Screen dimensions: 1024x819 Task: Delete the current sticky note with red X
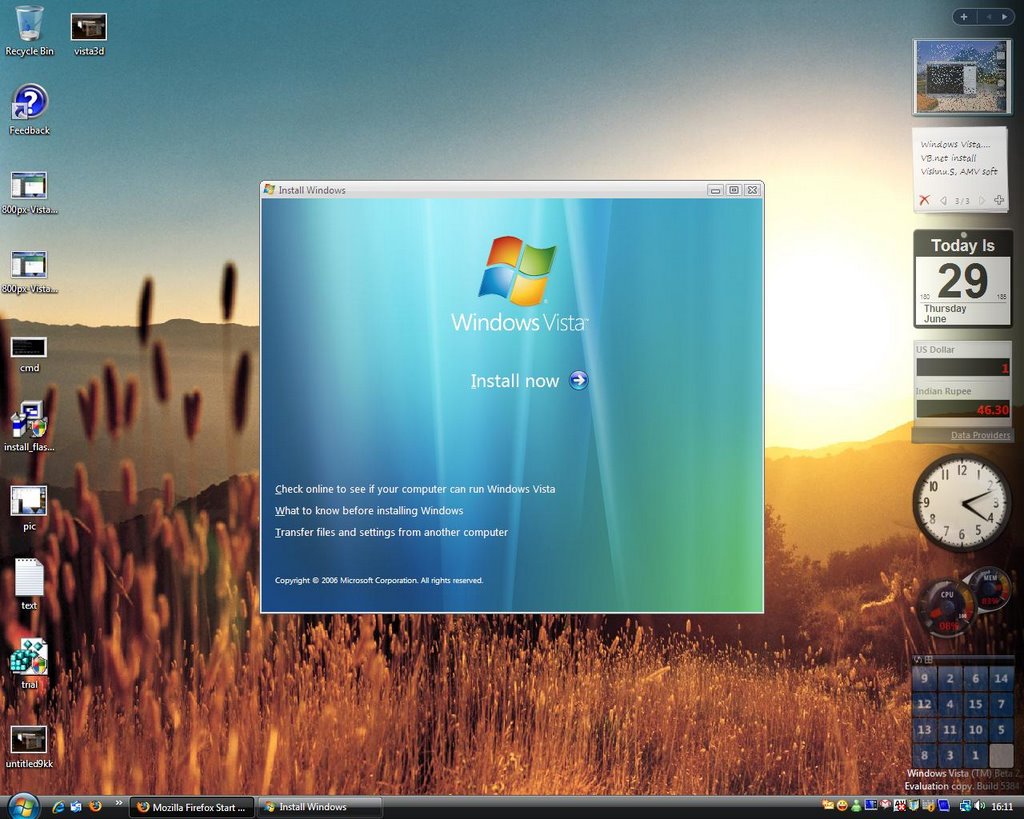tap(924, 201)
